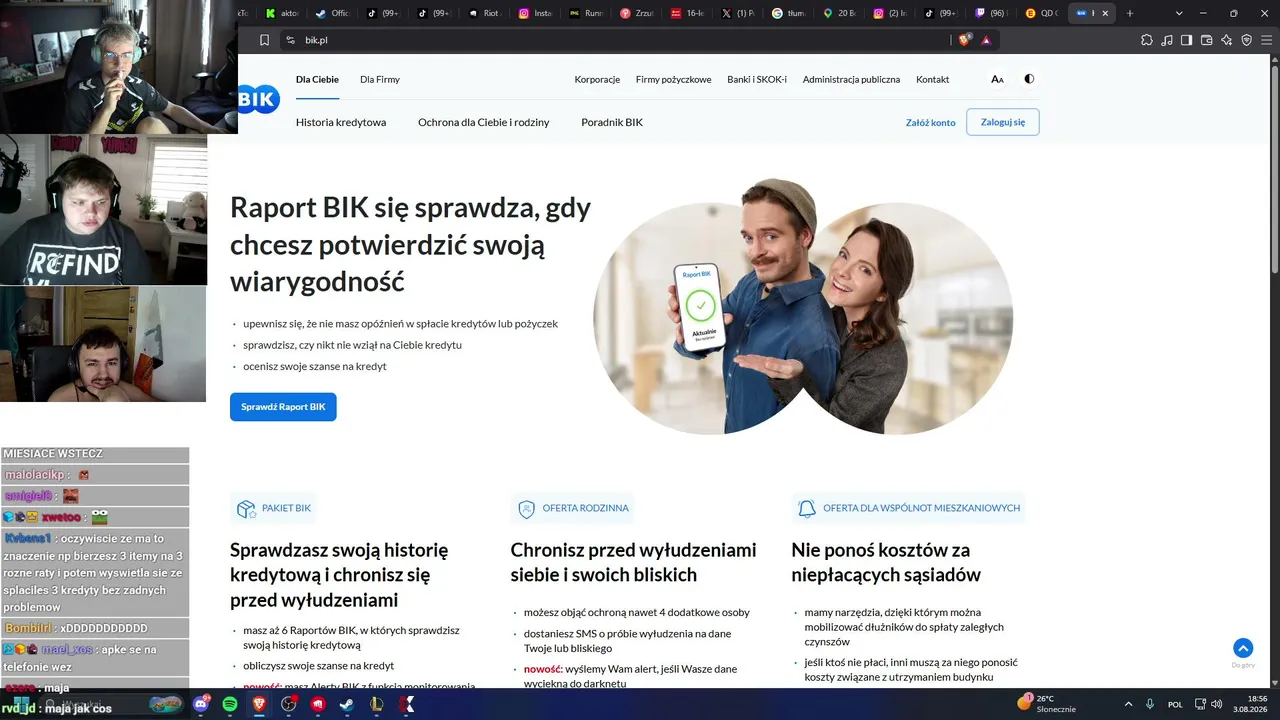
Task: Click the heading "Nie ponoś kosztów za niepłacących sąsiadów"
Action: (x=886, y=562)
